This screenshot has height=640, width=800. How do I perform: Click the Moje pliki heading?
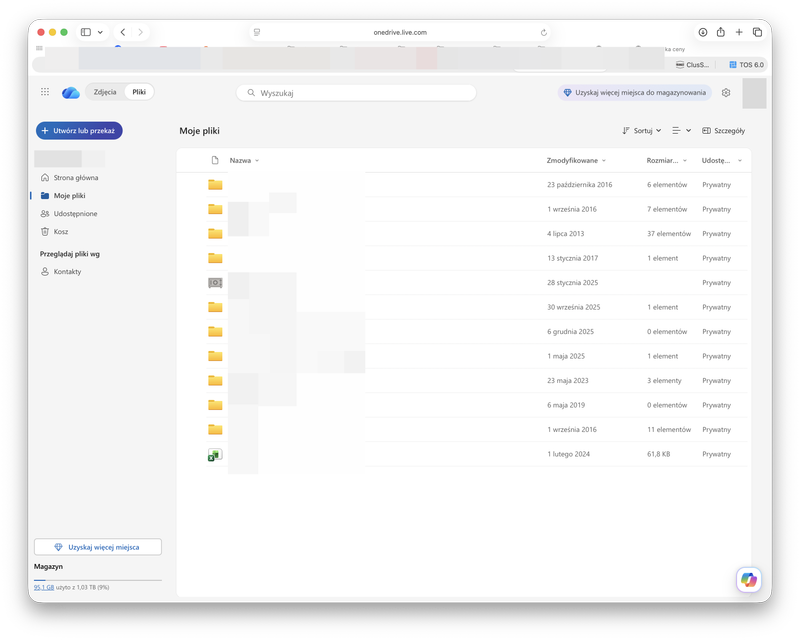199,131
